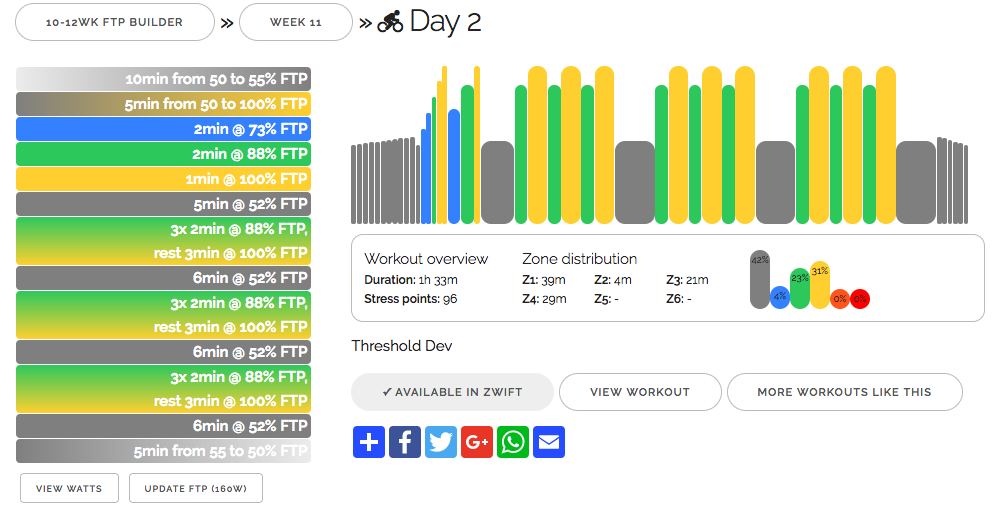Select the 5min cooldown 55 to 50% FTP row

coord(164,451)
